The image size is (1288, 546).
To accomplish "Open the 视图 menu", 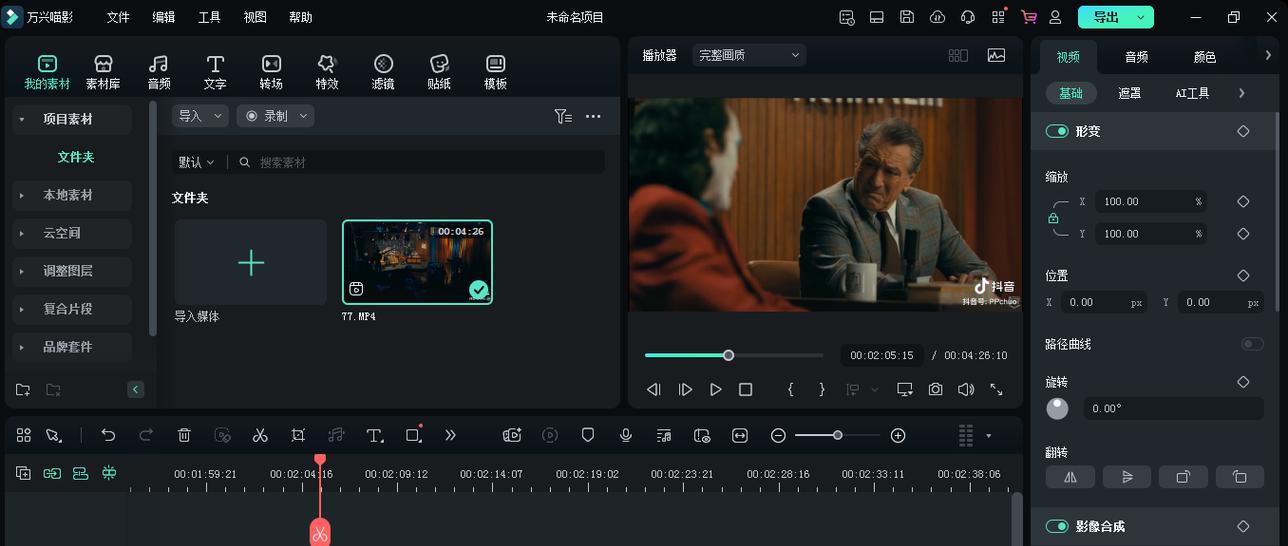I will click(255, 17).
